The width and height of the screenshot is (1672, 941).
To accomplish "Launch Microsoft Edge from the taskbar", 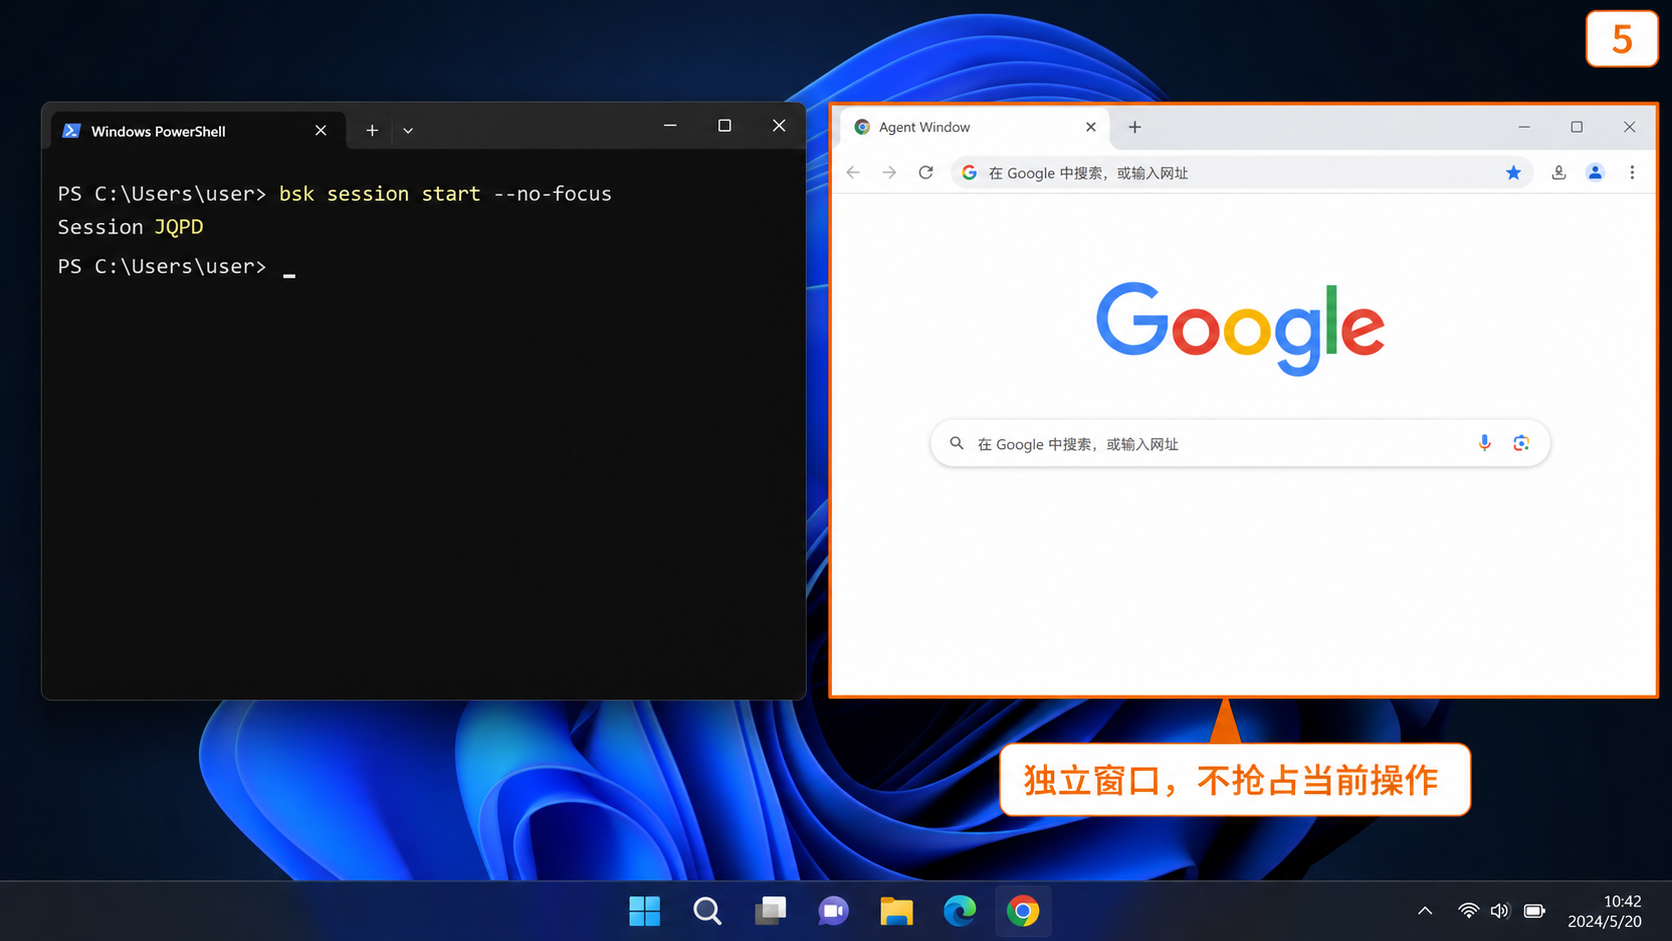I will pos(960,911).
